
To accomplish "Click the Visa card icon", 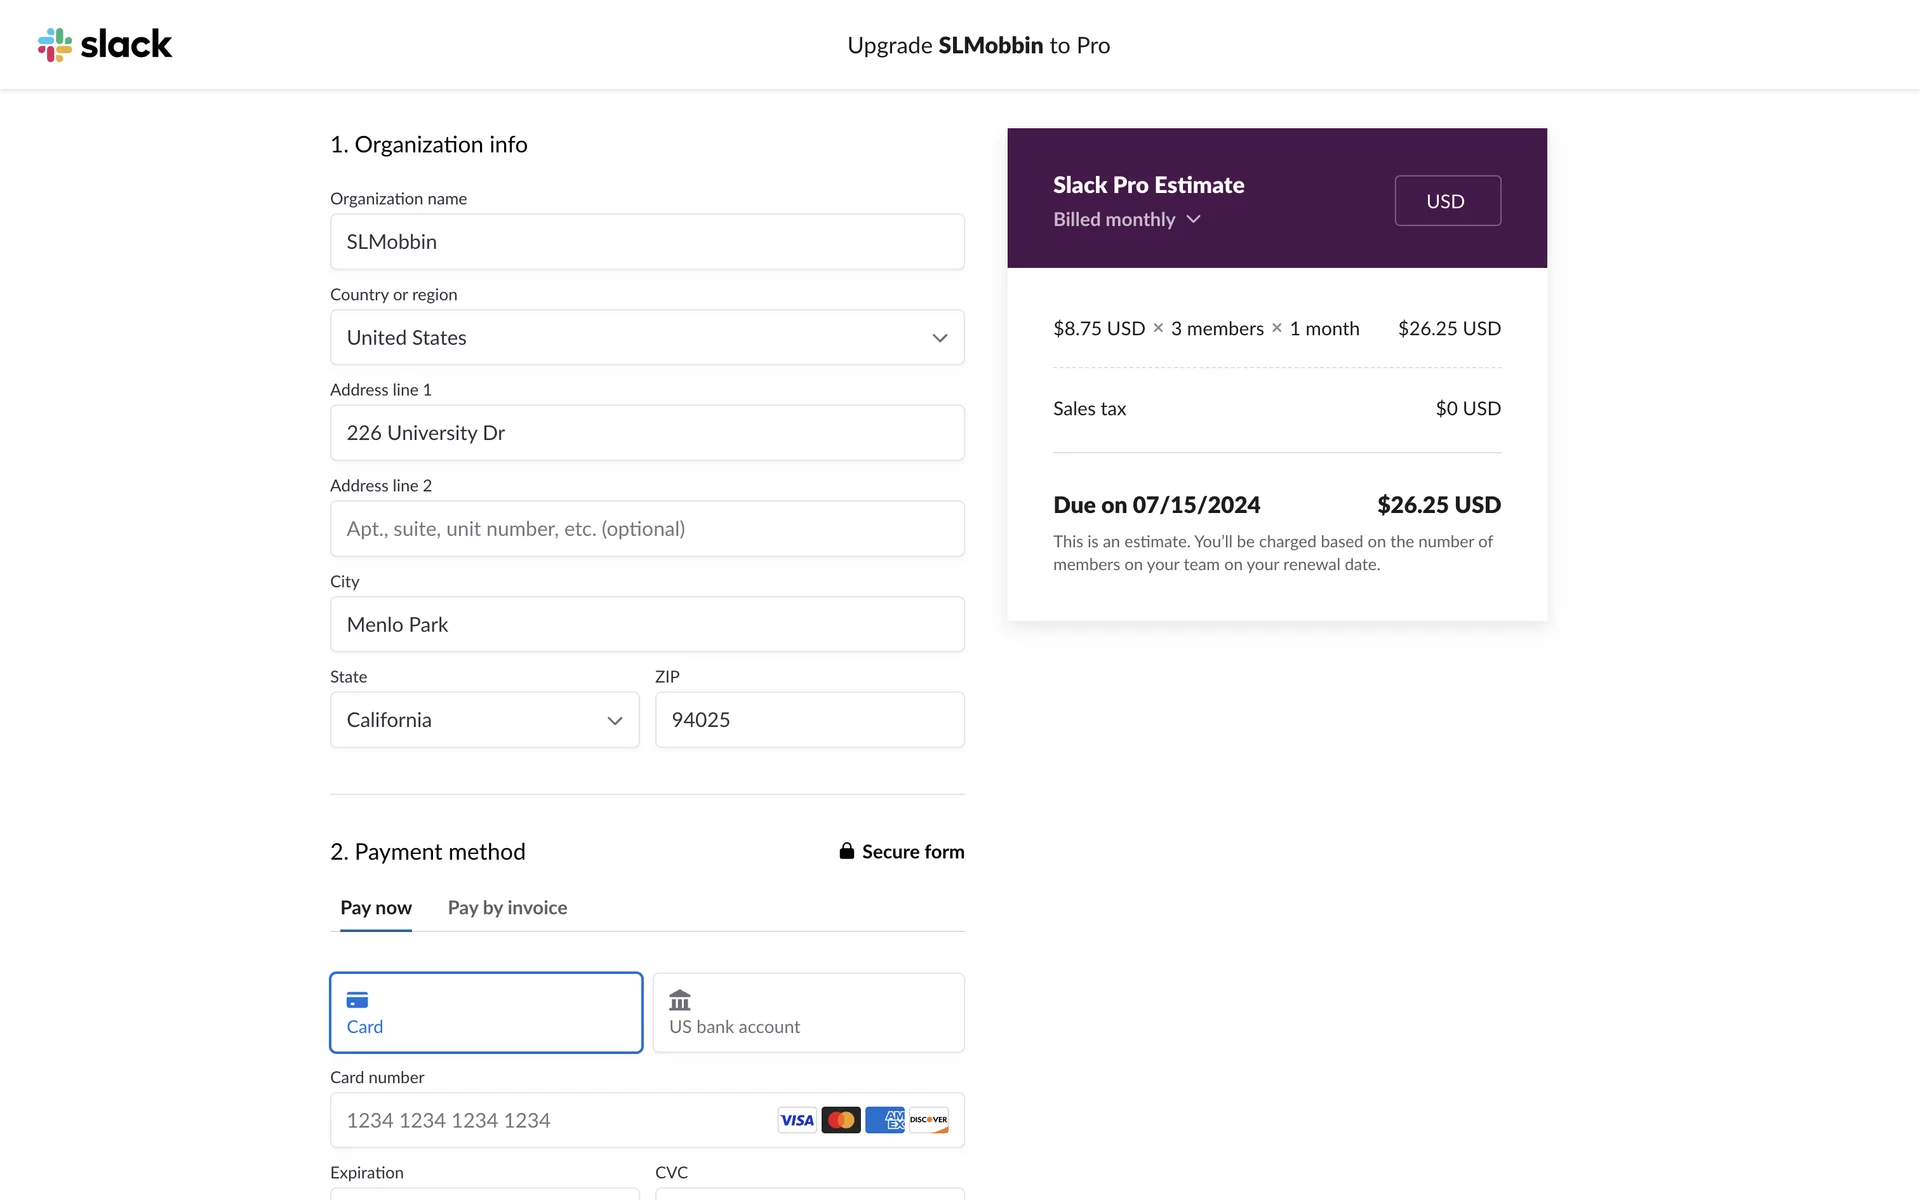I will click(797, 1120).
